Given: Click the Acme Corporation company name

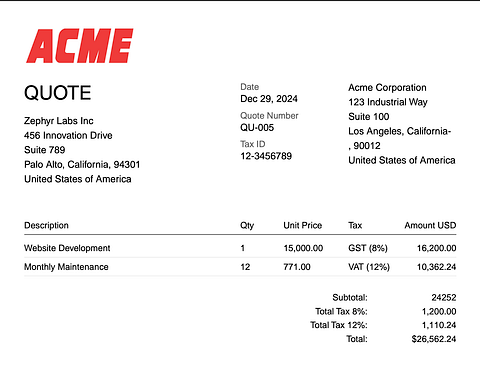Looking at the screenshot, I should (387, 88).
